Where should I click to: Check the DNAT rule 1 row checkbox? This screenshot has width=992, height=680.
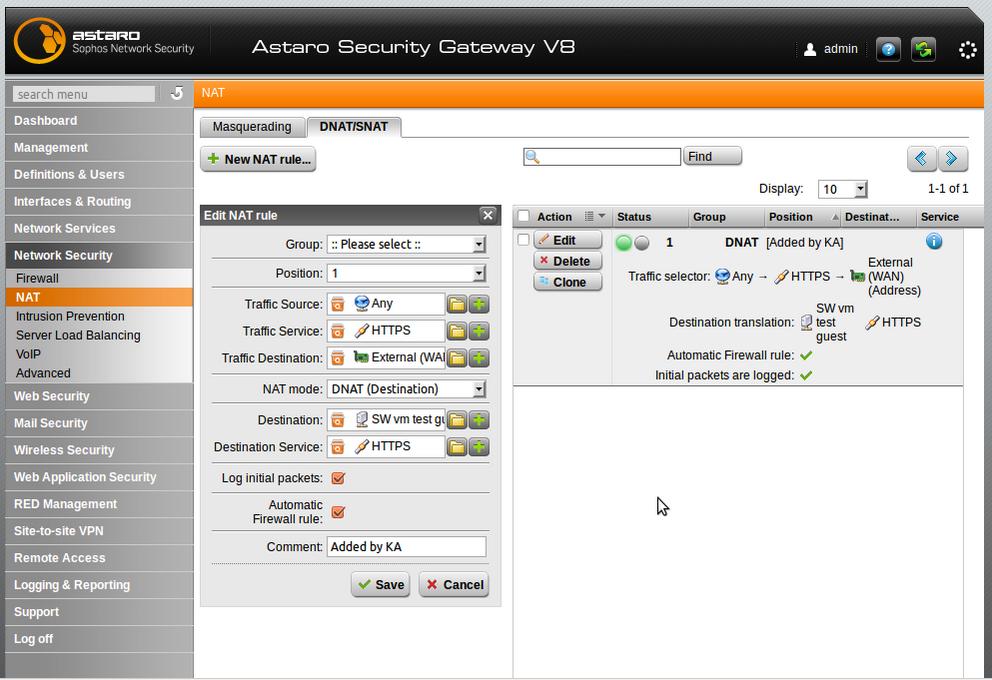pos(523,240)
